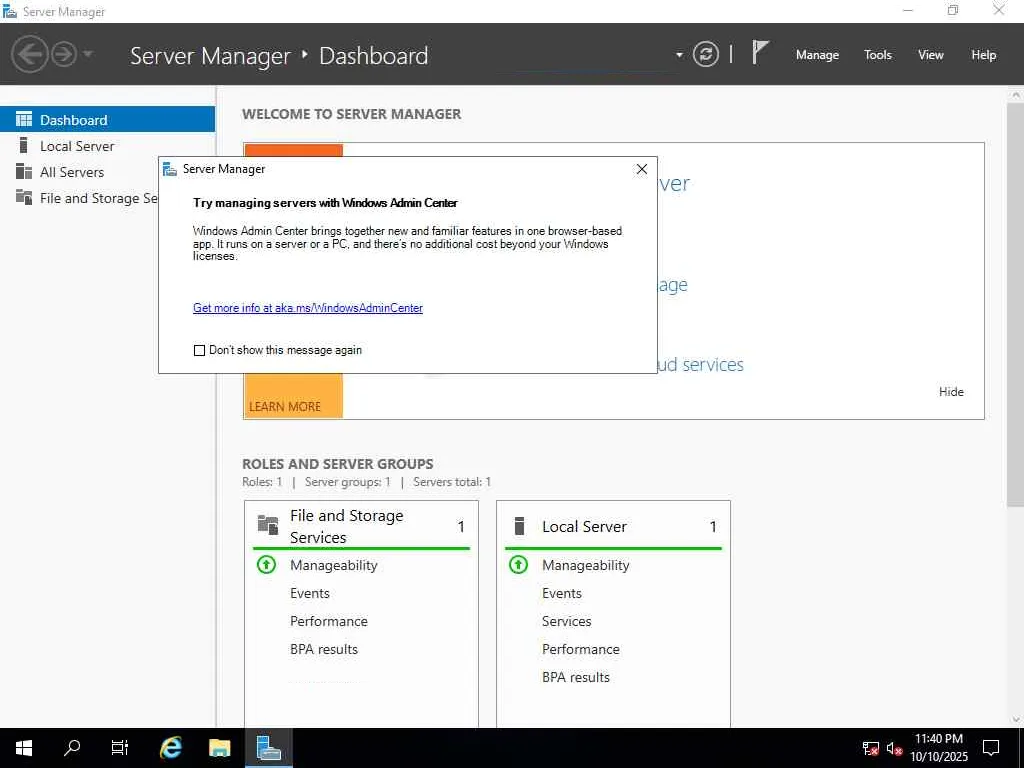Open the Manage menu
The height and width of the screenshot is (768, 1024).
[x=817, y=55]
